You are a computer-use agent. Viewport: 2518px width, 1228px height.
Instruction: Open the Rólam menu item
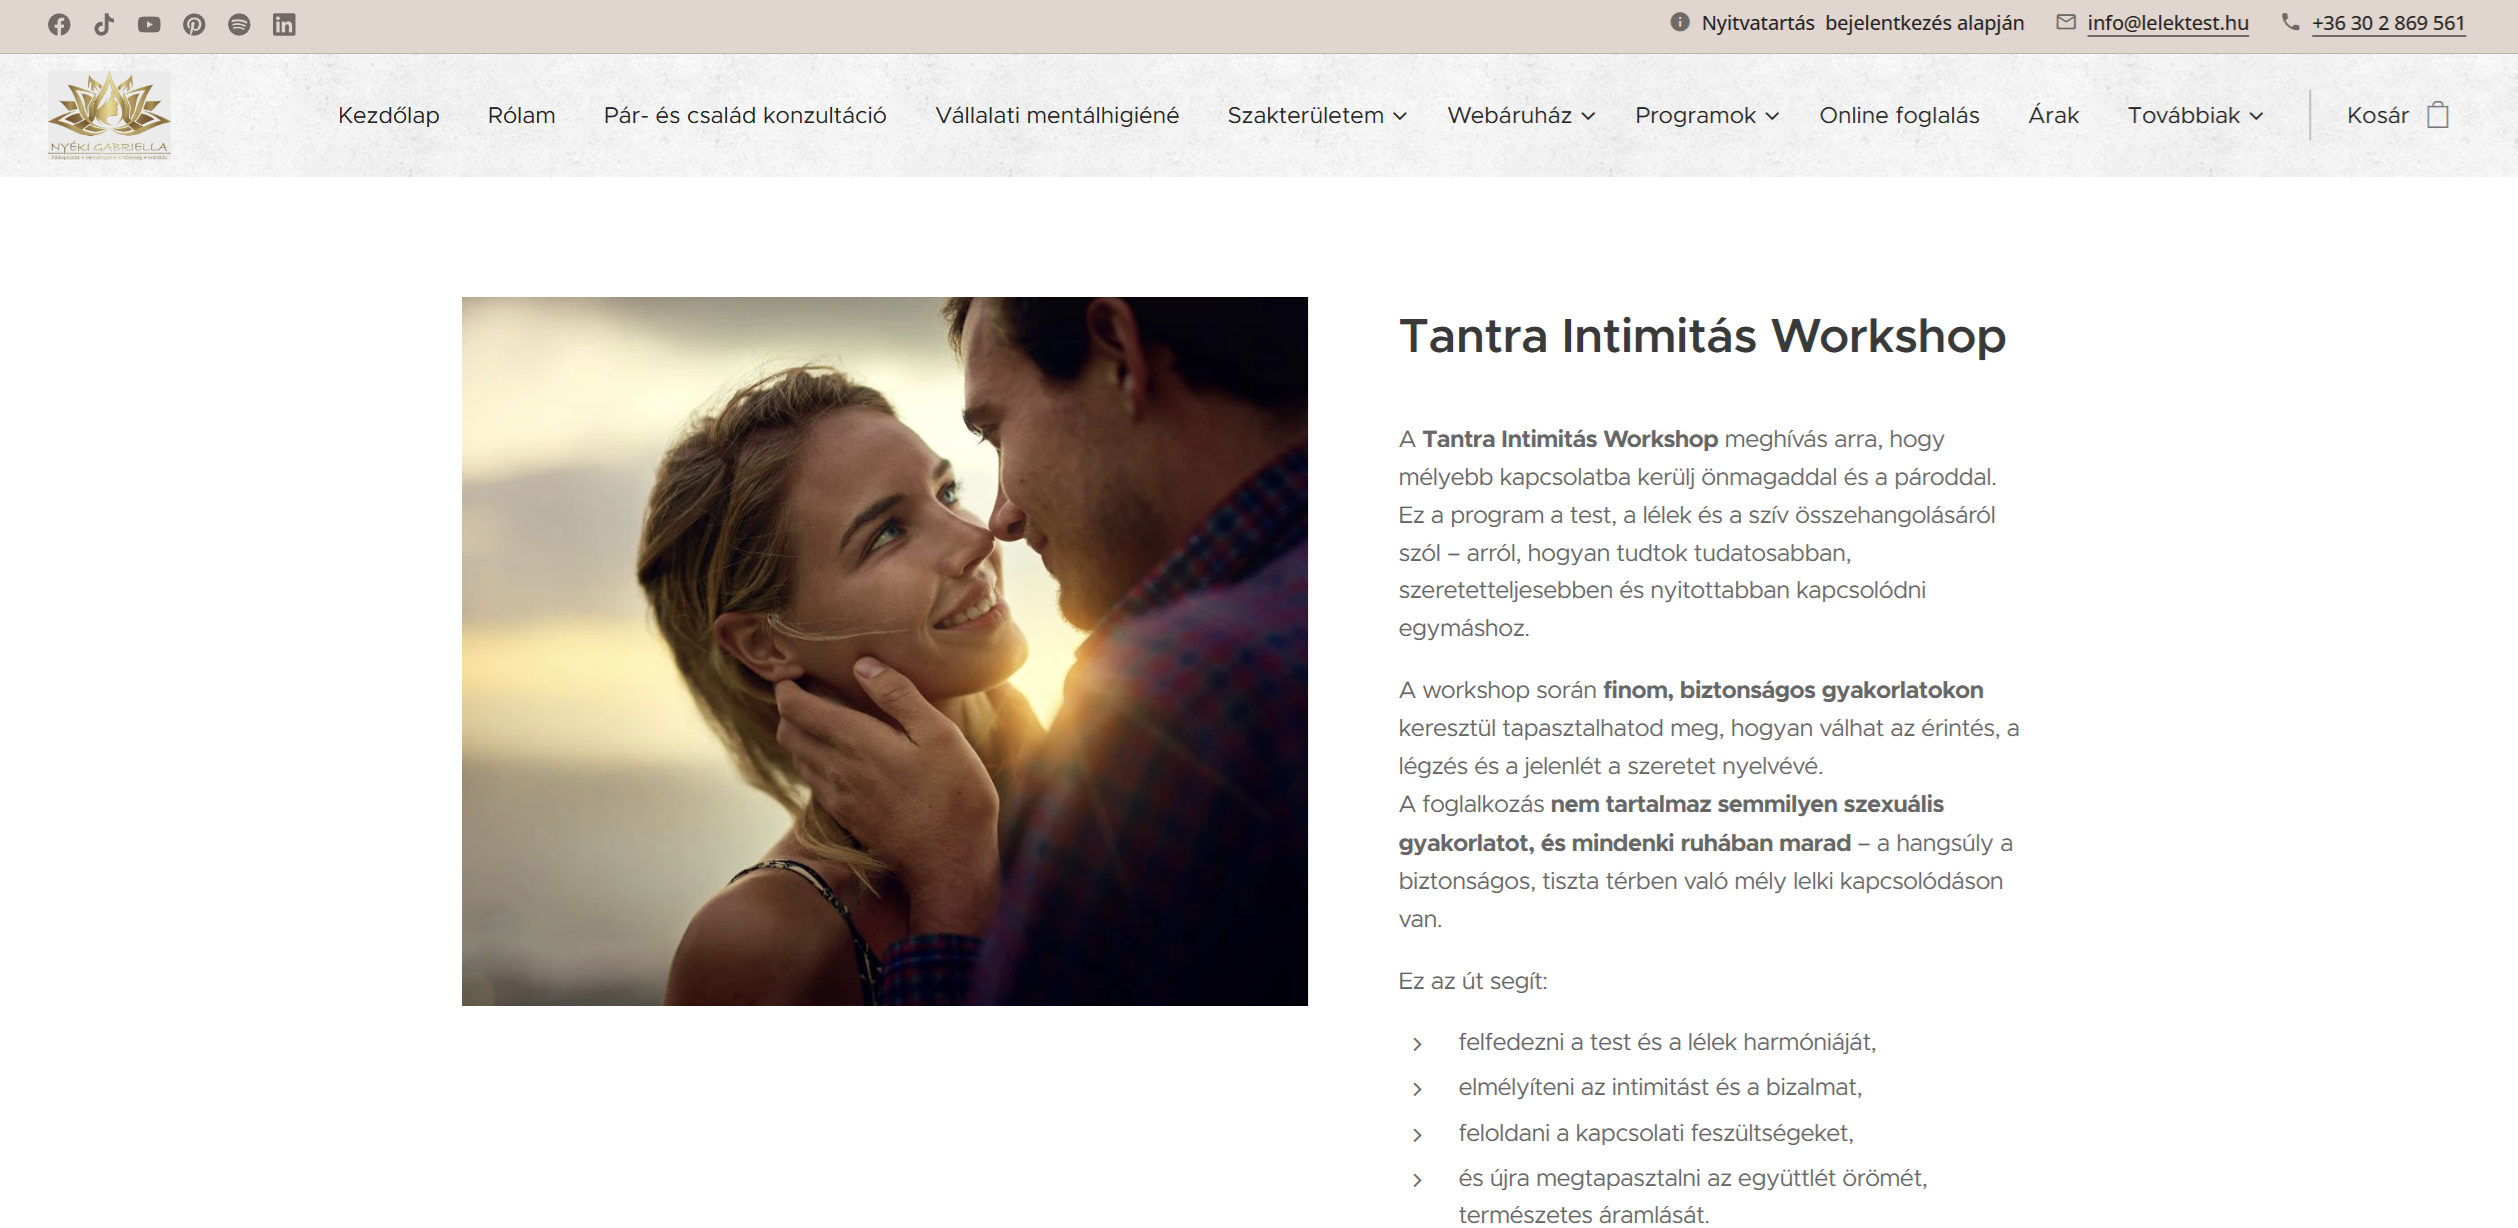tap(521, 116)
